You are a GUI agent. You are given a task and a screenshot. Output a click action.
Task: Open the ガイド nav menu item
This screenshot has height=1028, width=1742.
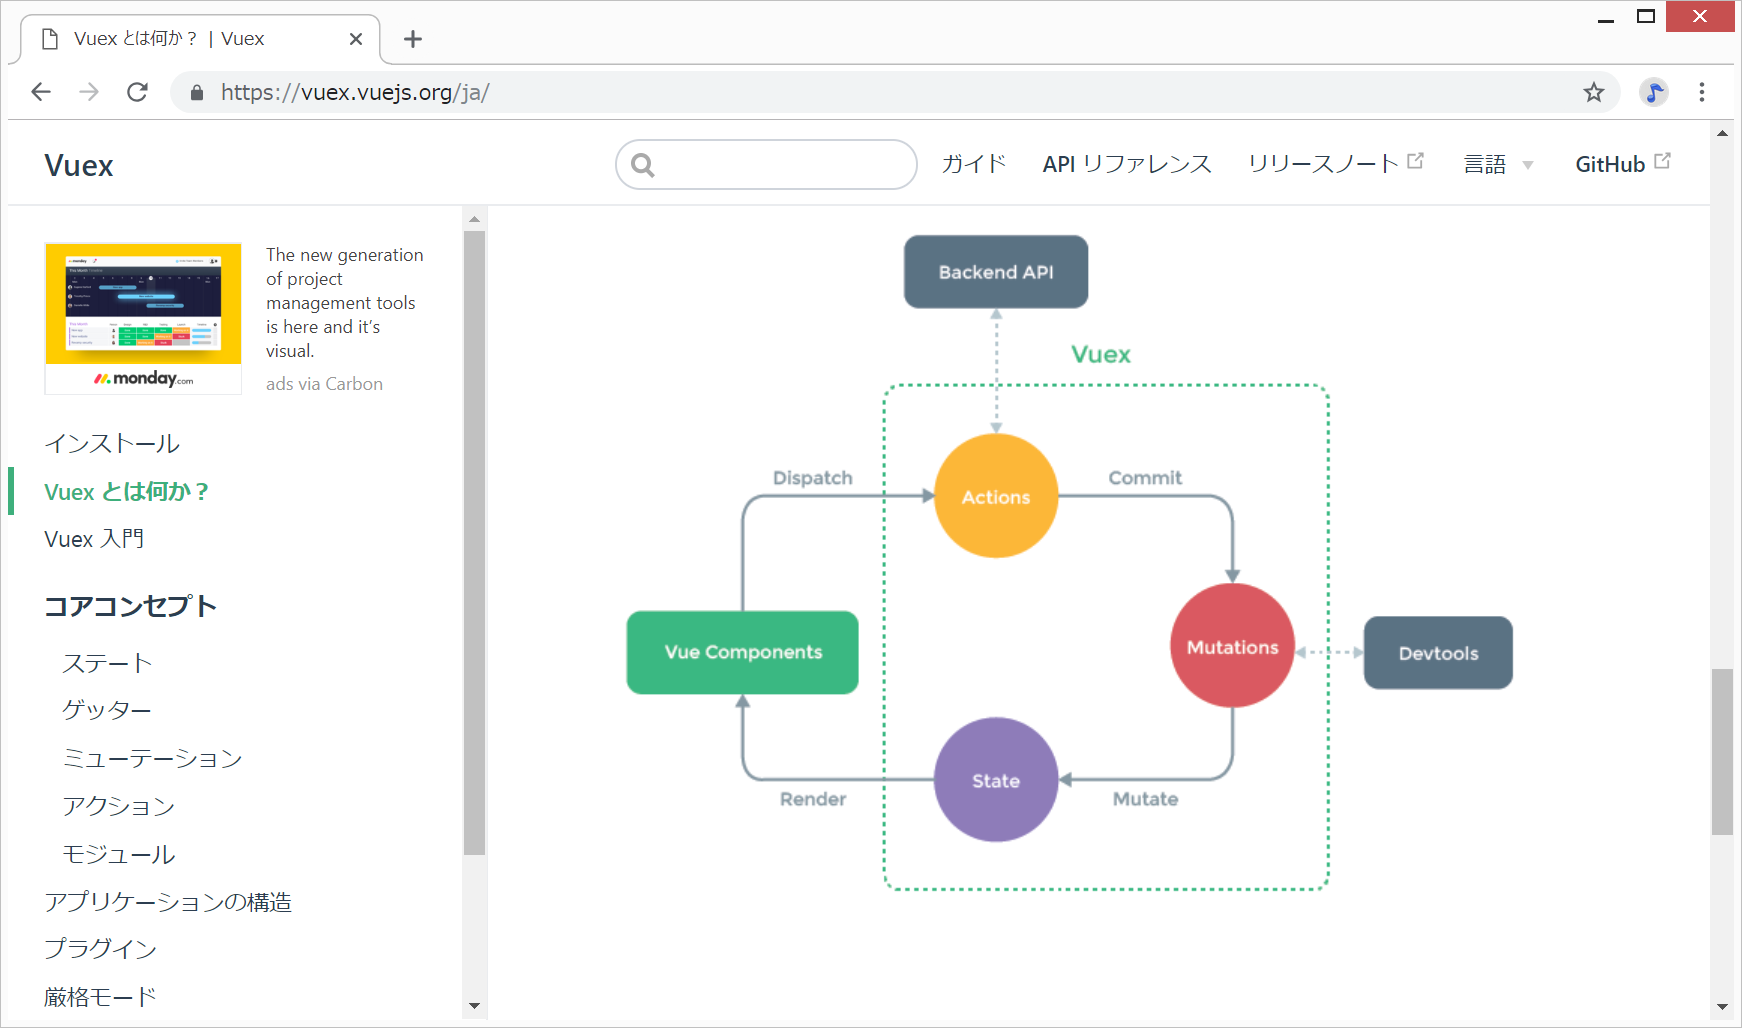tap(973, 164)
